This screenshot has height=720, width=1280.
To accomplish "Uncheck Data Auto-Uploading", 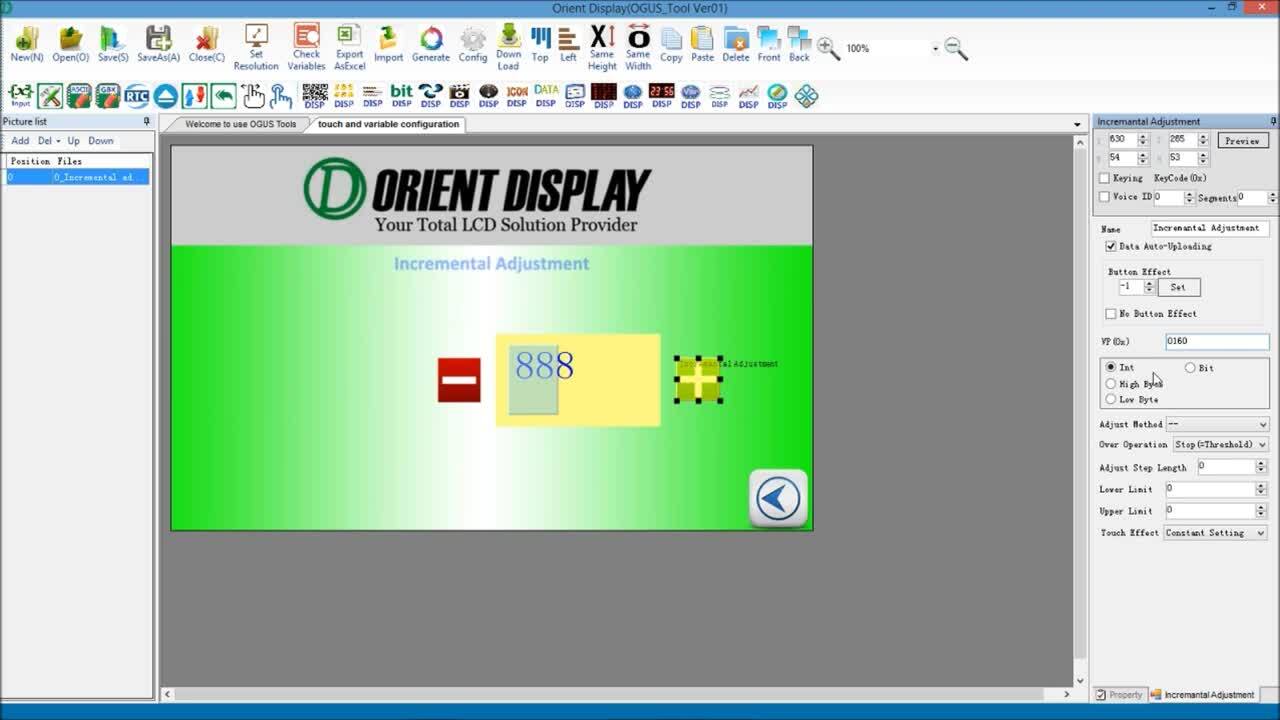I will (1111, 246).
